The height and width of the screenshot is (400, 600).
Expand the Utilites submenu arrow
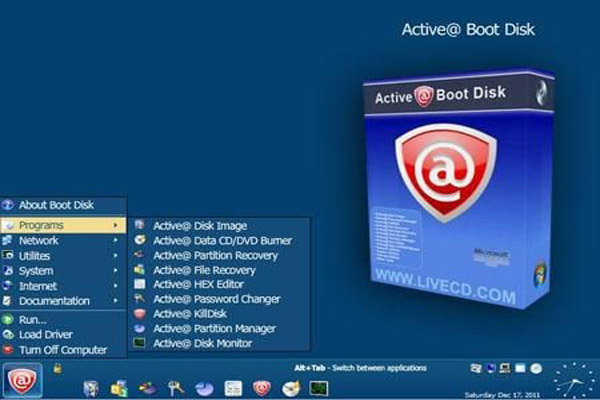(x=115, y=256)
